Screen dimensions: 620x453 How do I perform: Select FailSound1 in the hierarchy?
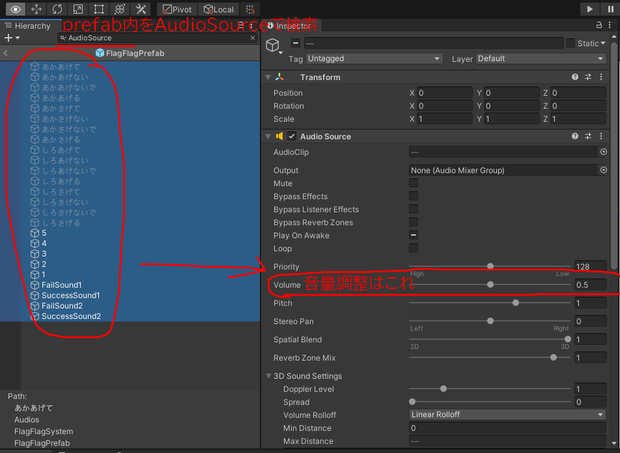61,285
